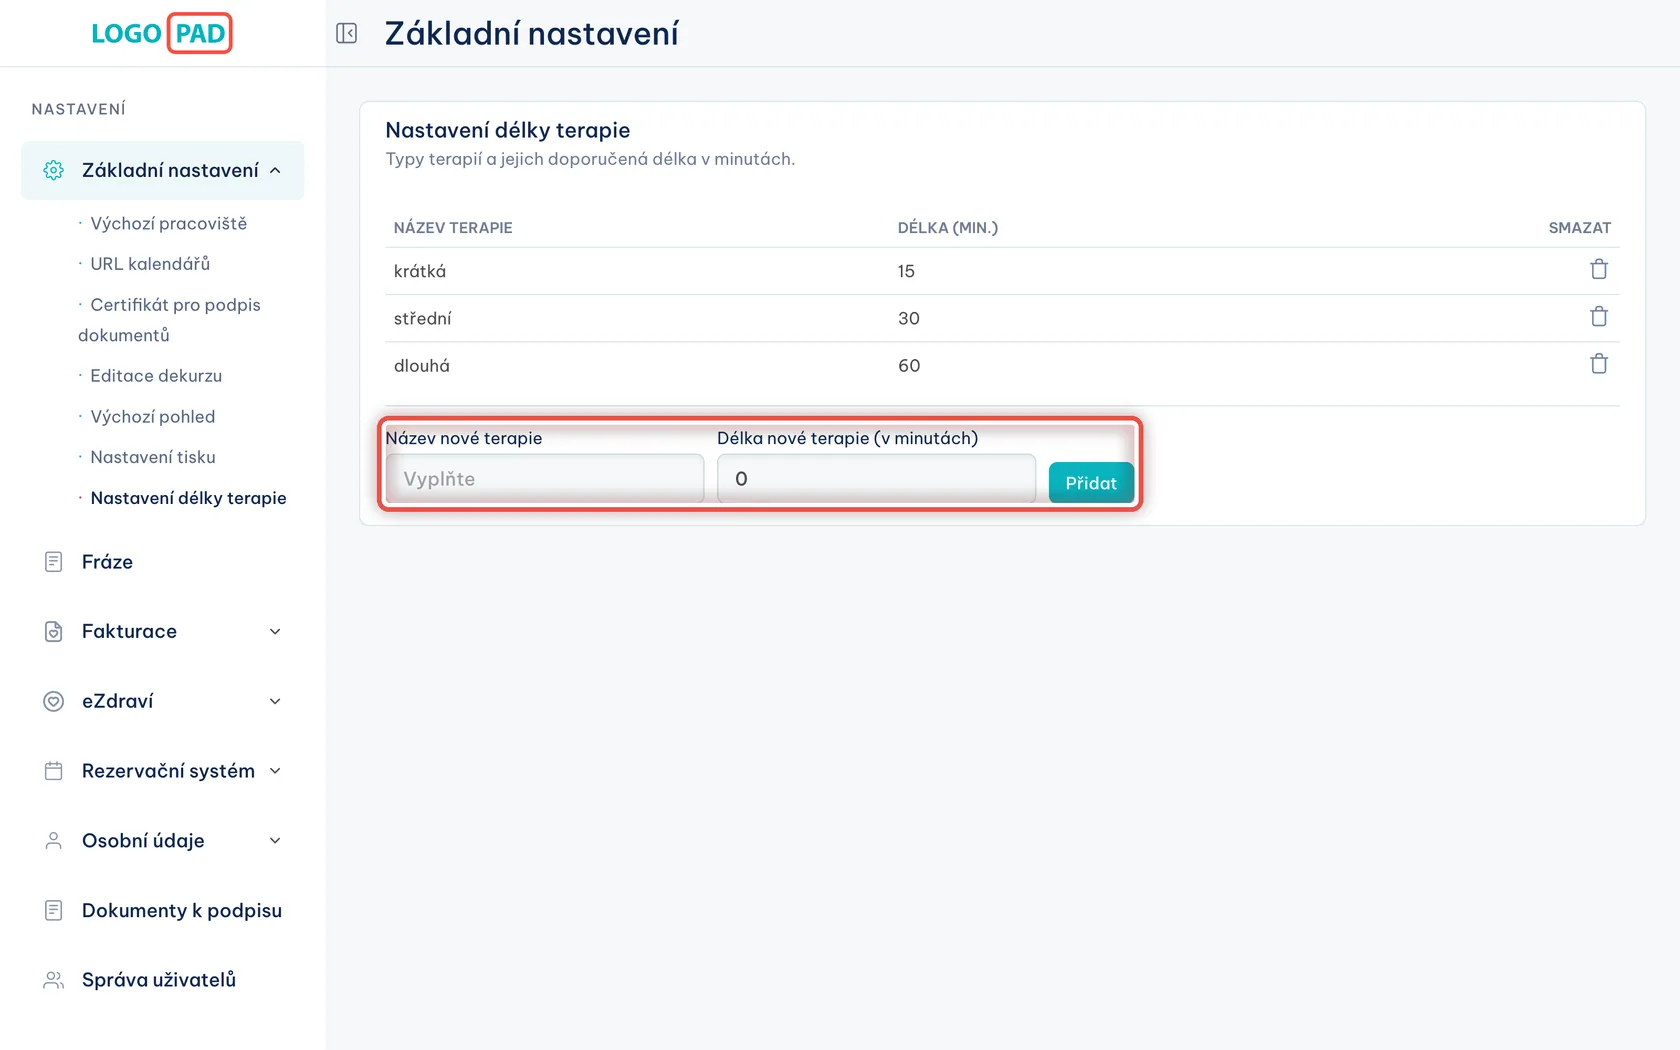
Task: Click the trash icon for dlouhá therapy
Action: (x=1599, y=364)
